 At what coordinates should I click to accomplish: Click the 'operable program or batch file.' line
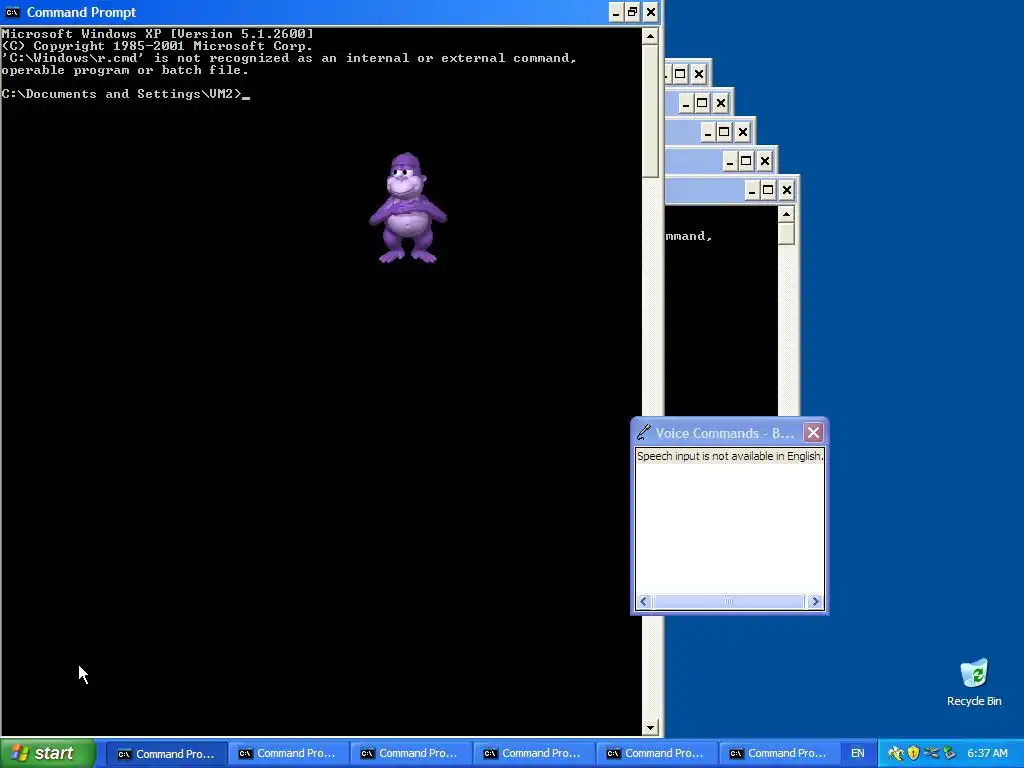pyautogui.click(x=125, y=70)
